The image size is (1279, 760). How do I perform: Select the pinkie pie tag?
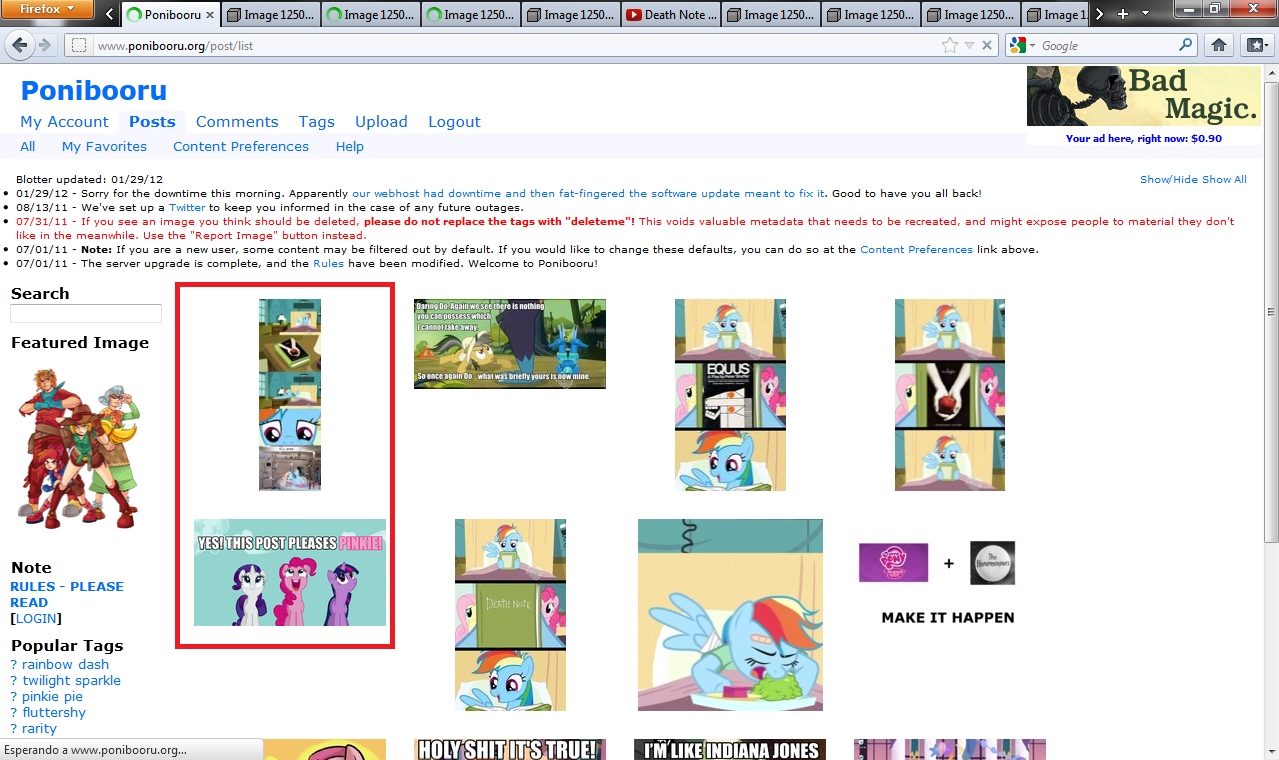[x=52, y=696]
